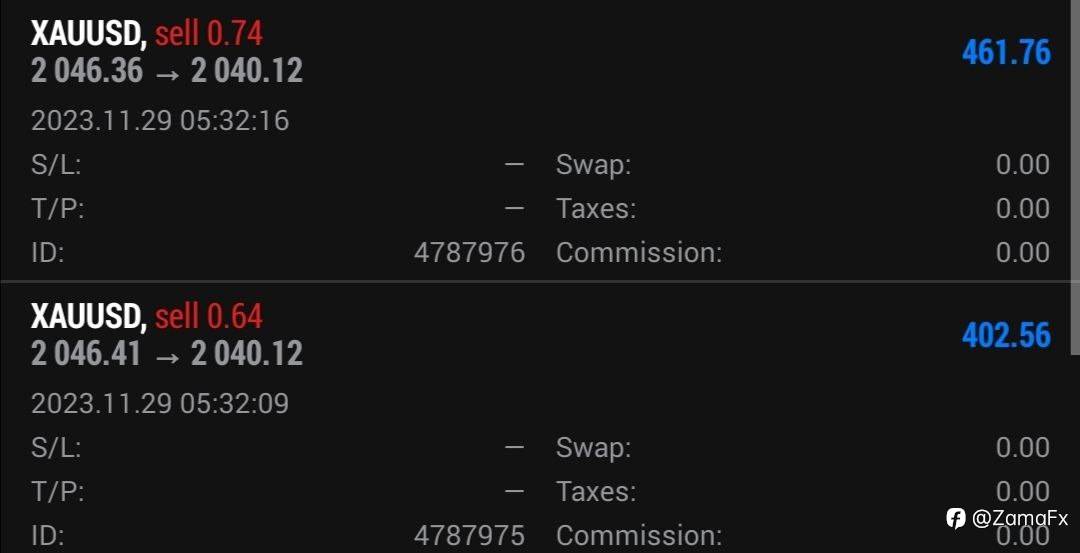The height and width of the screenshot is (553, 1080).
Task: Click trade ID 4787976
Action: tap(469, 253)
